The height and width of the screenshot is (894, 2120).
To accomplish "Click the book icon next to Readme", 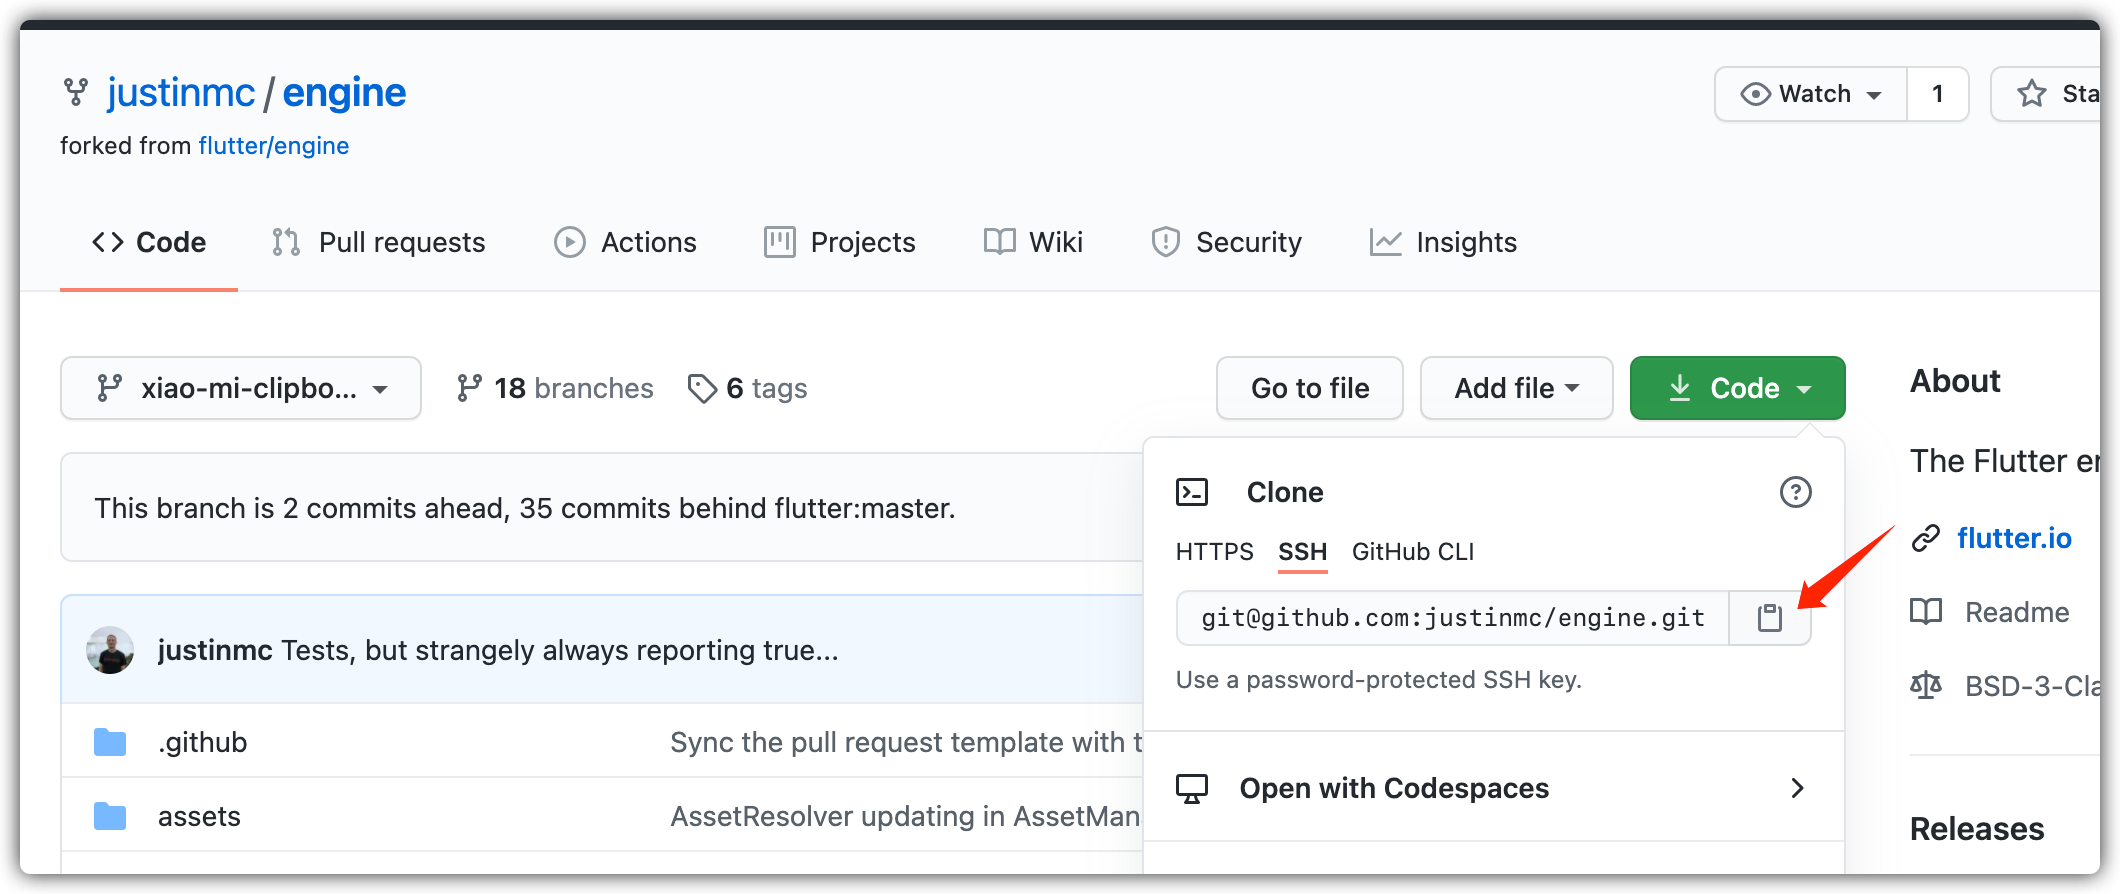I will point(1925,612).
